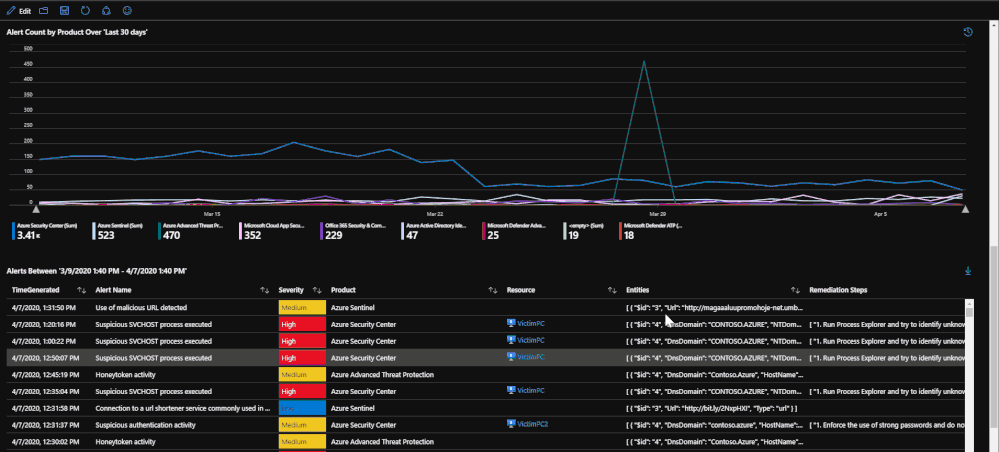Click the chart history clock icon
This screenshot has width=999, height=452.
coord(968,32)
